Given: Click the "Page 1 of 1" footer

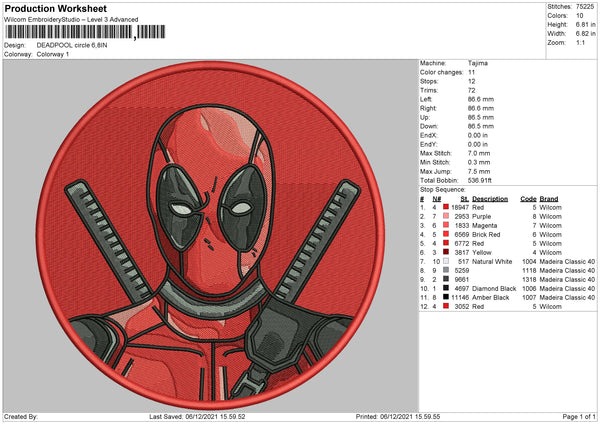Looking at the screenshot, I should pos(579,416).
